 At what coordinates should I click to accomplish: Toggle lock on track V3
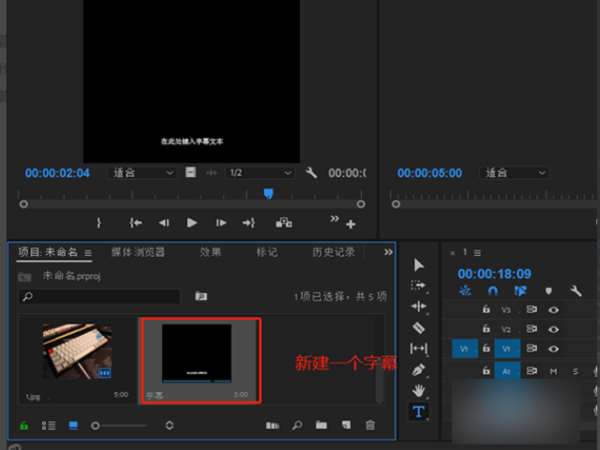[x=486, y=309]
